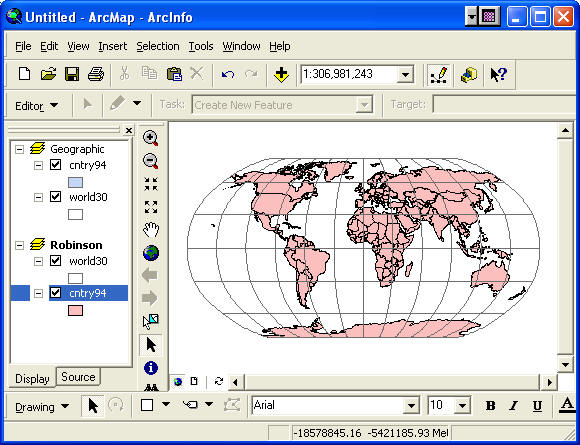
Task: Undo the last action with the blue arrow
Action: pyautogui.click(x=228, y=74)
